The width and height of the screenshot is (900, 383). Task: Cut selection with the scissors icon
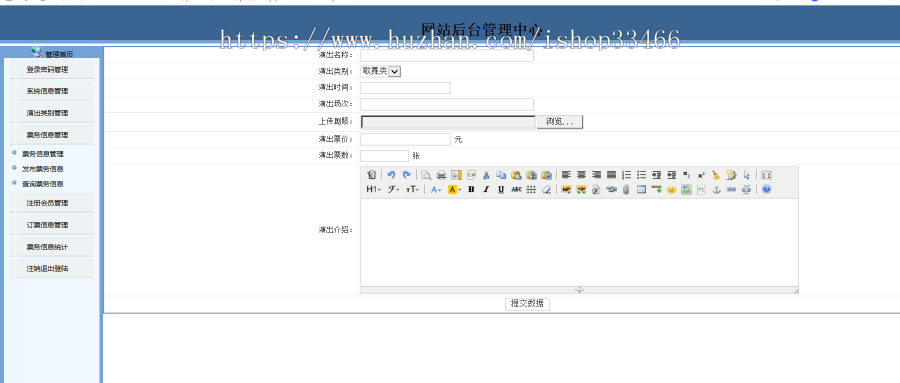[486, 175]
